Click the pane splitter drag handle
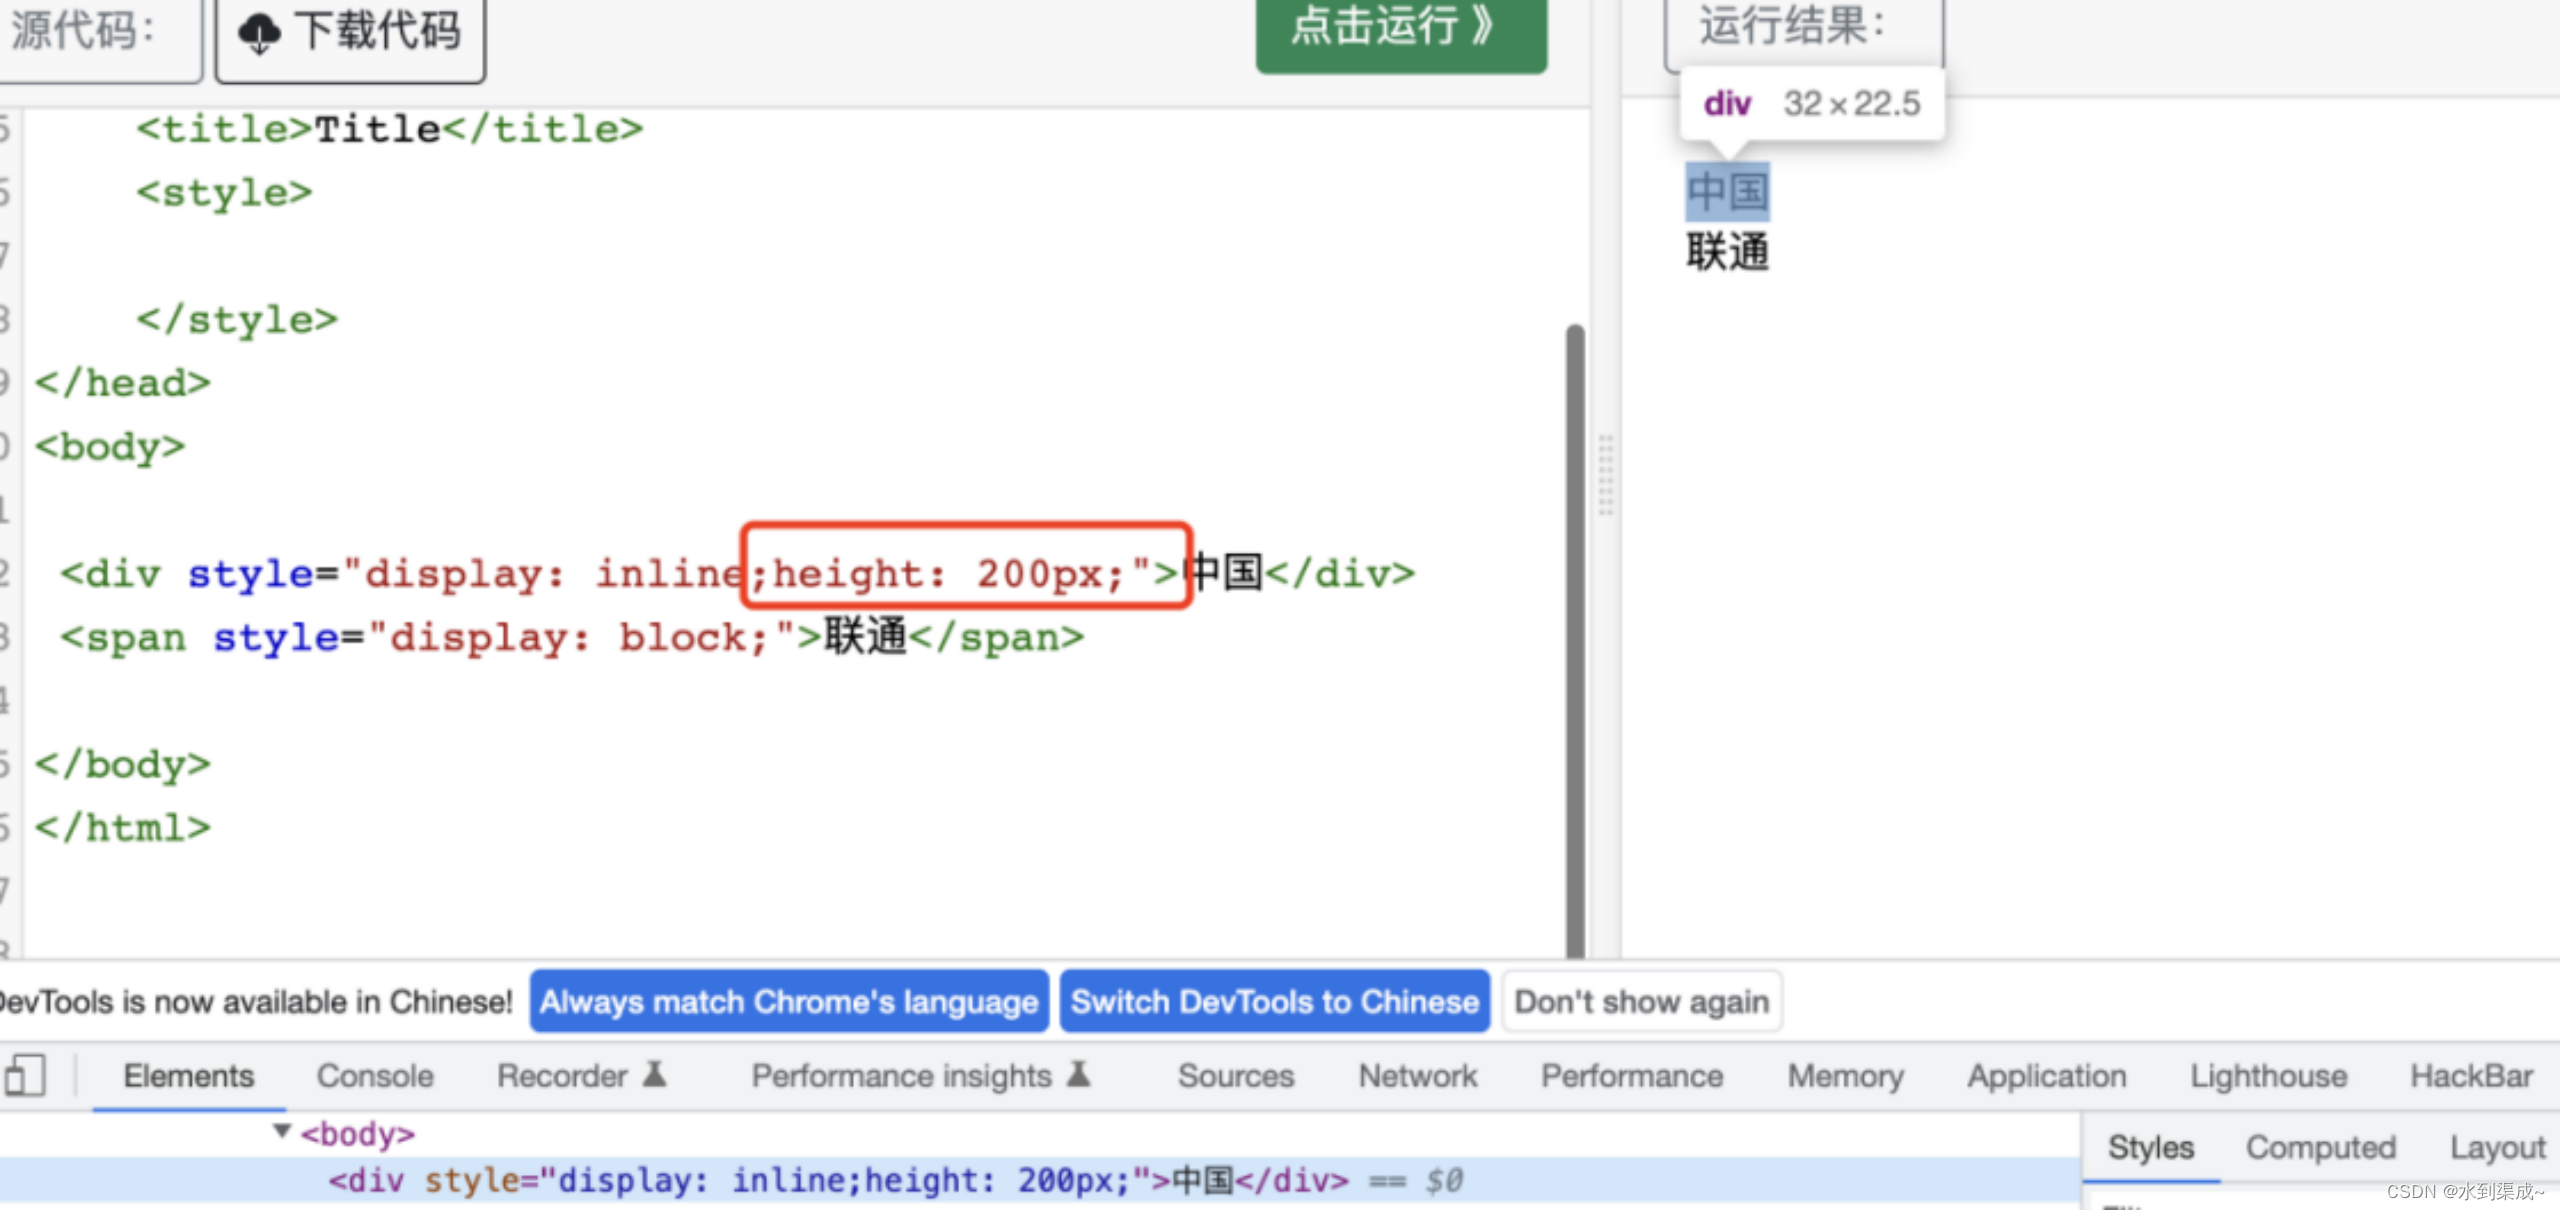The image size is (2560, 1210). (x=1606, y=475)
